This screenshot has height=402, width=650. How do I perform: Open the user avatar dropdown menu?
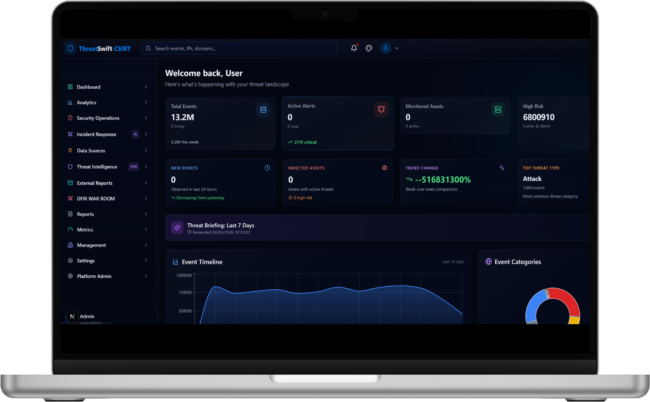(387, 48)
